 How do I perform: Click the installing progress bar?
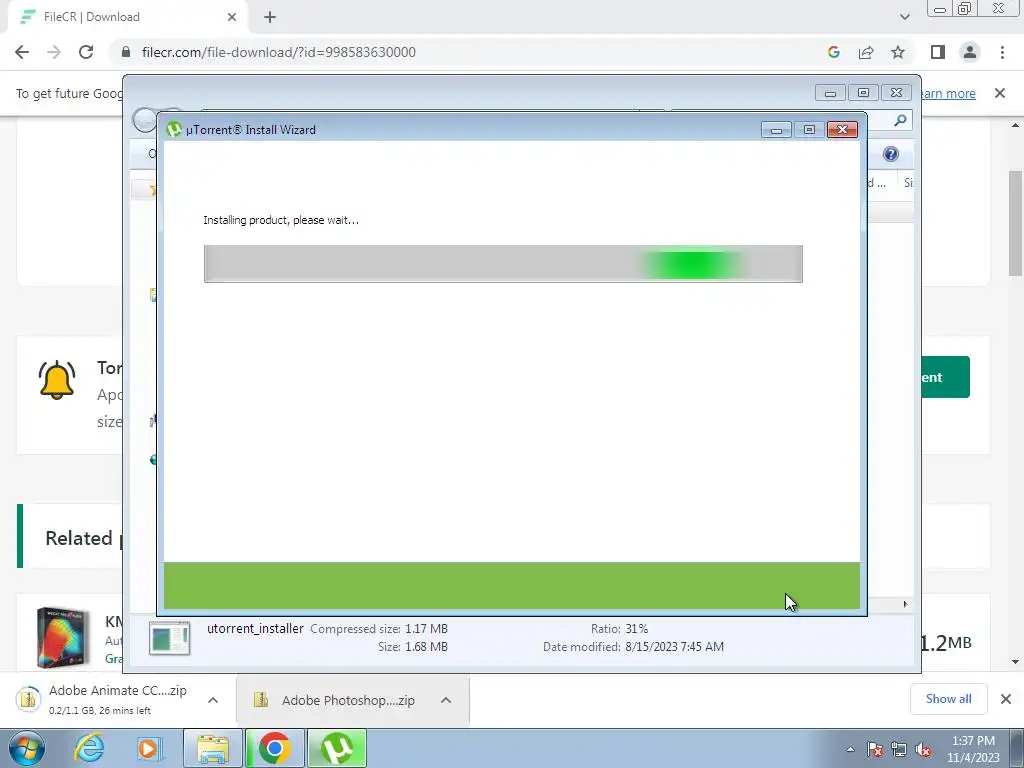[503, 264]
